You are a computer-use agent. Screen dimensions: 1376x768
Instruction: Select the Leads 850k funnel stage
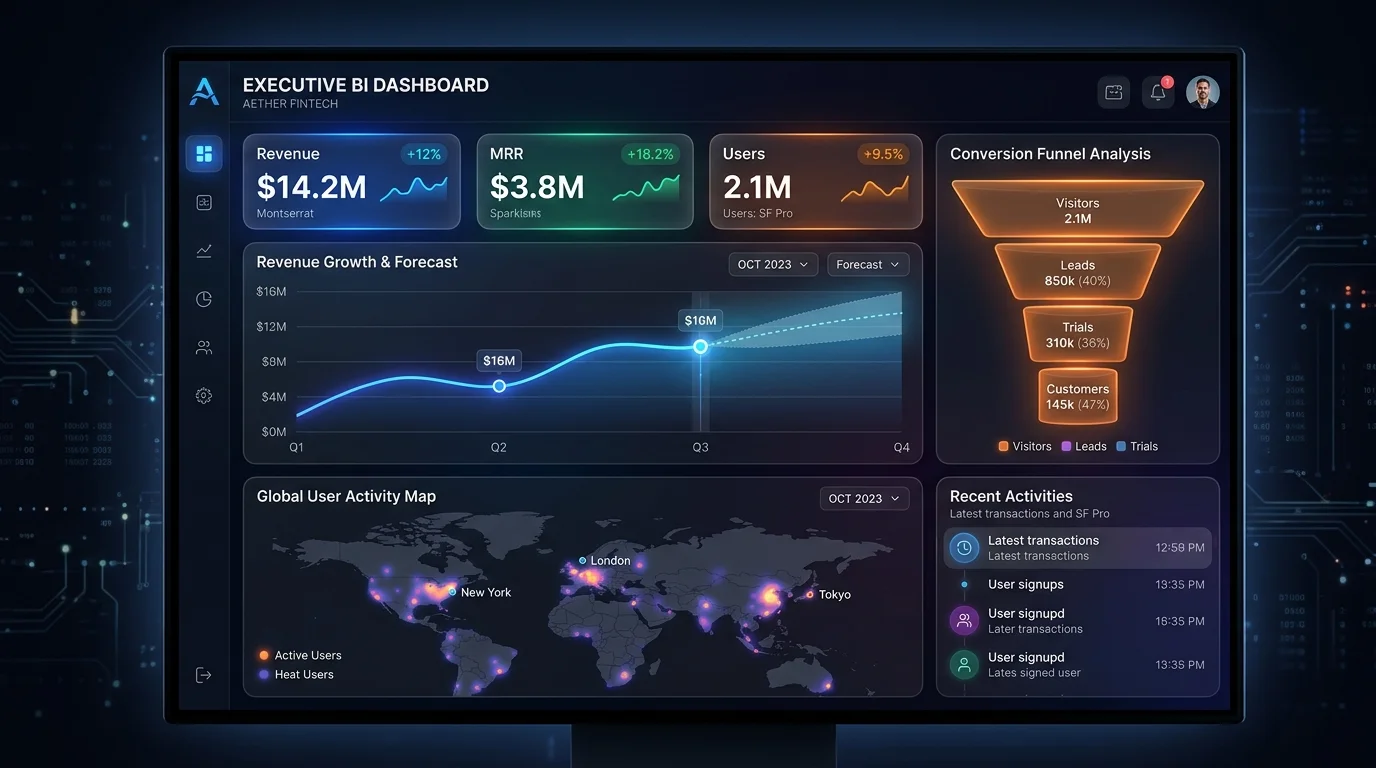[1078, 272]
